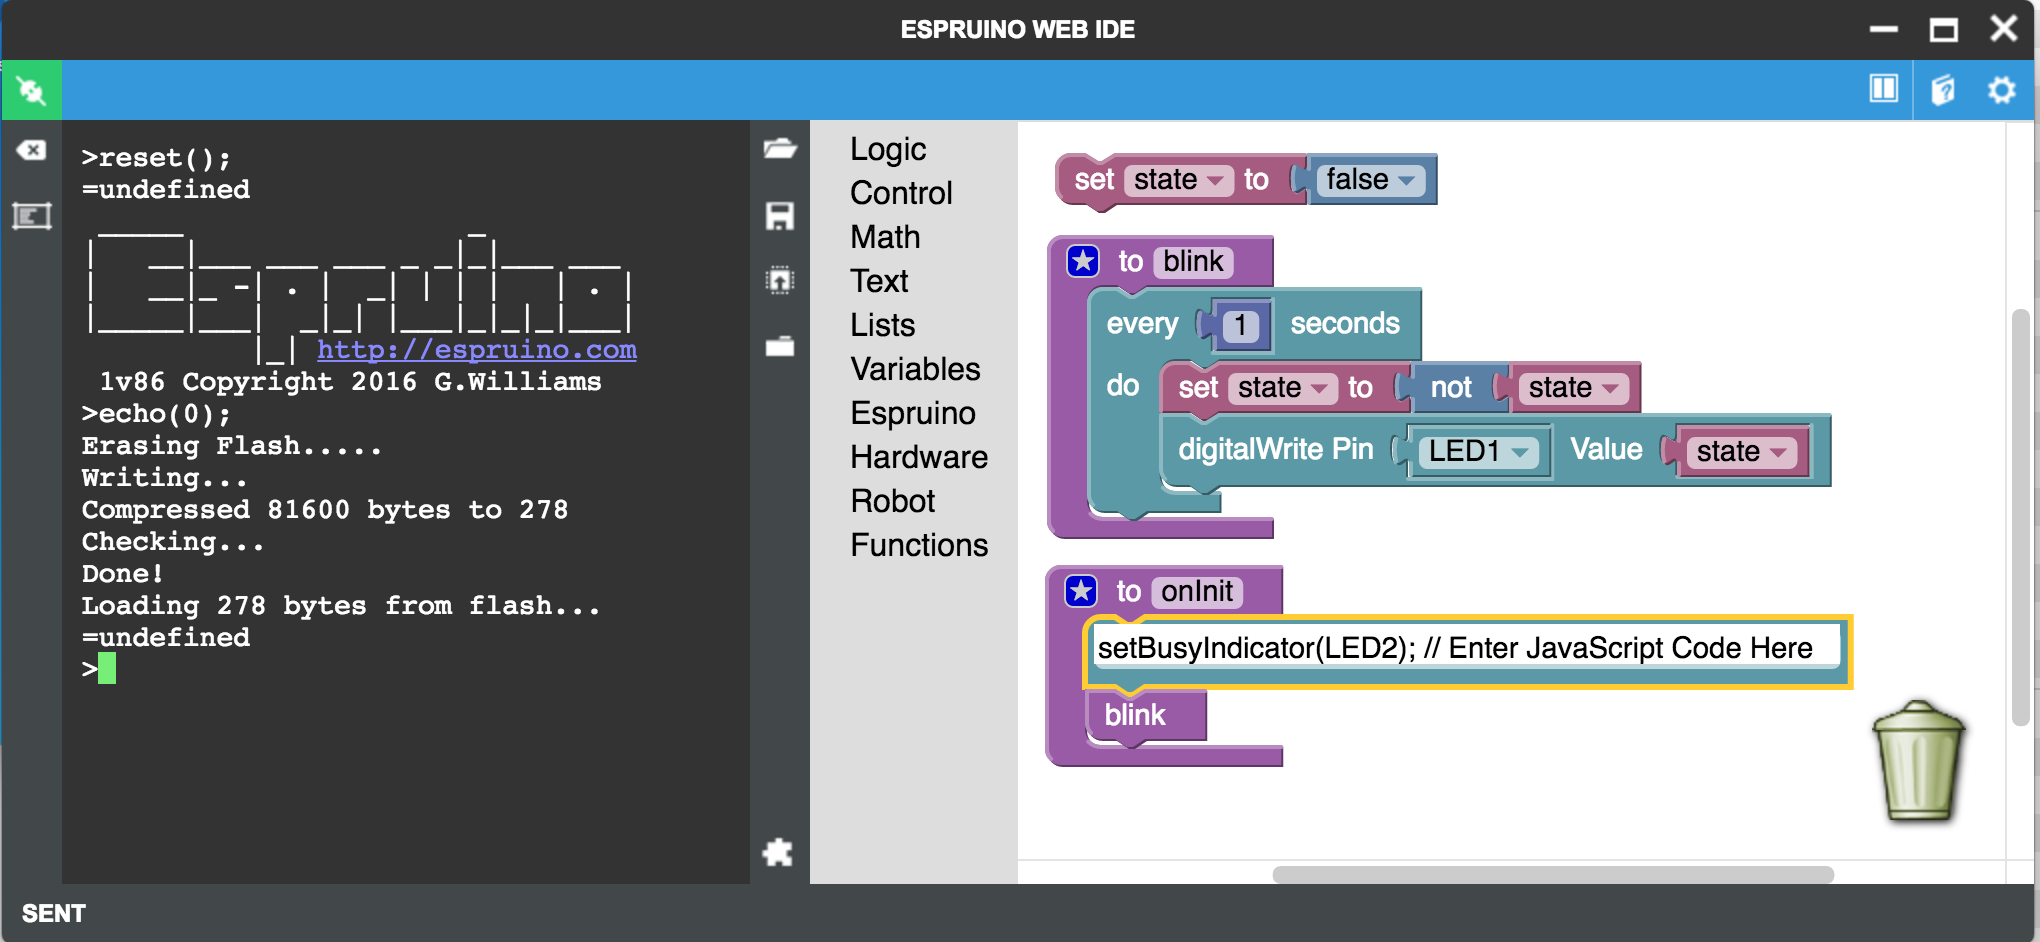Open file using the folder icon
This screenshot has height=942, width=2040.
pyautogui.click(x=780, y=149)
